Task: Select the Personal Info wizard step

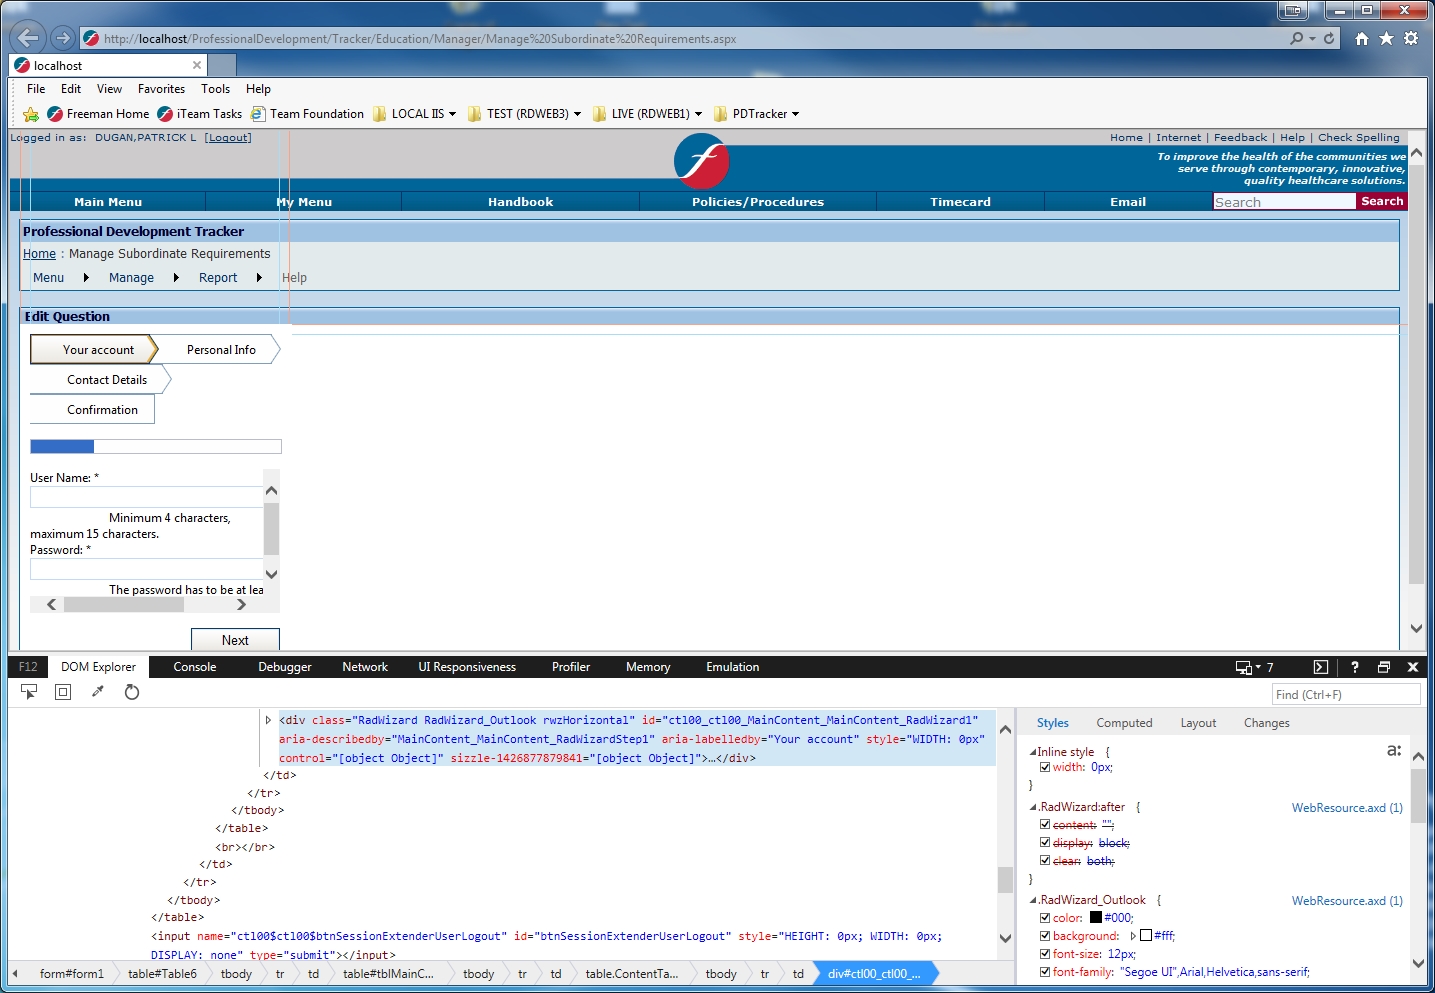Action: 220,350
